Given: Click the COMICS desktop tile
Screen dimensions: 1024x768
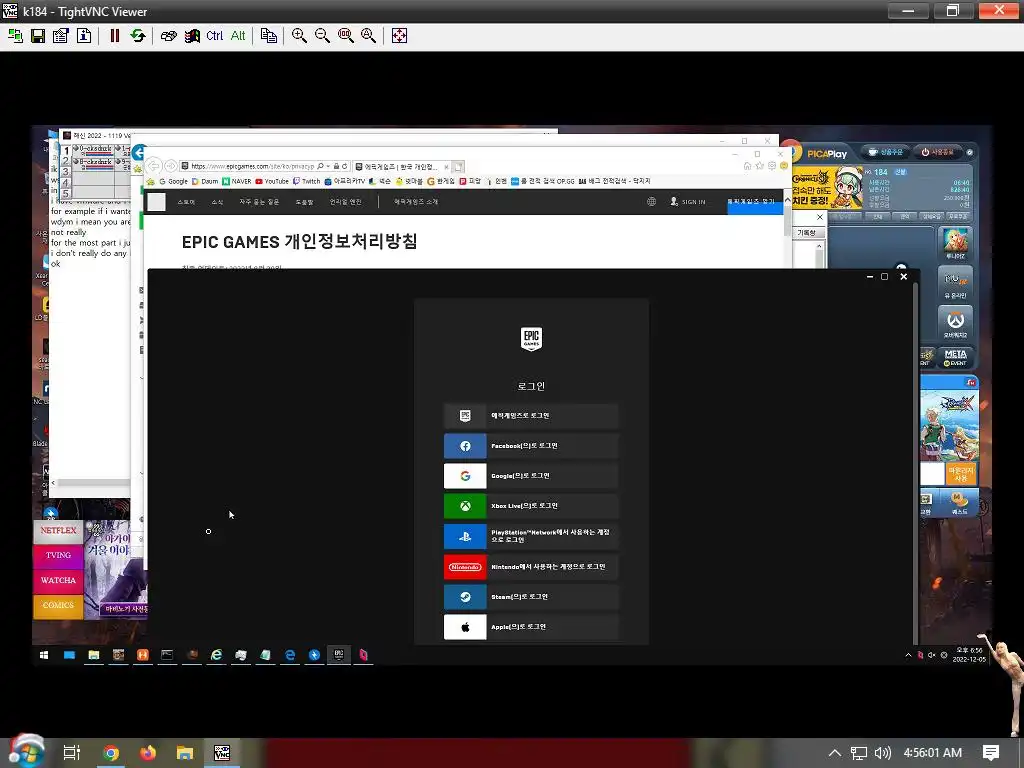Looking at the screenshot, I should (58, 605).
